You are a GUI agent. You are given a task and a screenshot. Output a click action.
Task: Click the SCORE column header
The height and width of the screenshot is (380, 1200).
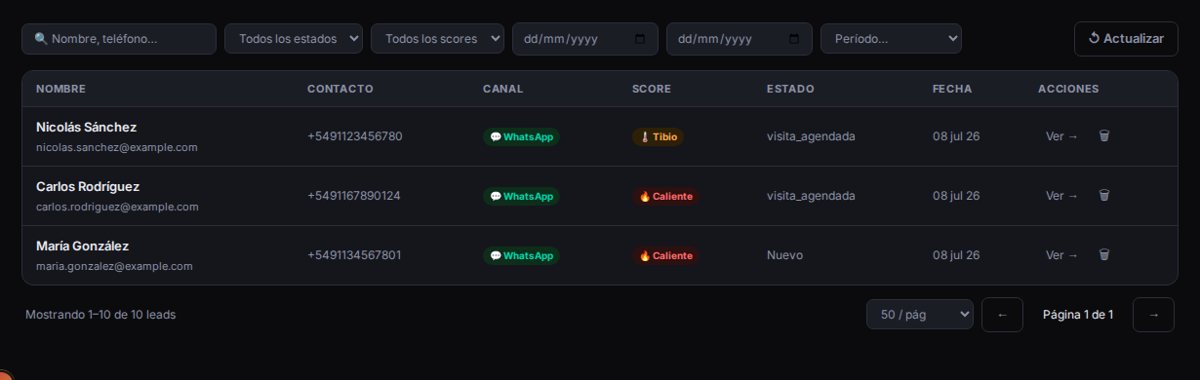(x=652, y=89)
